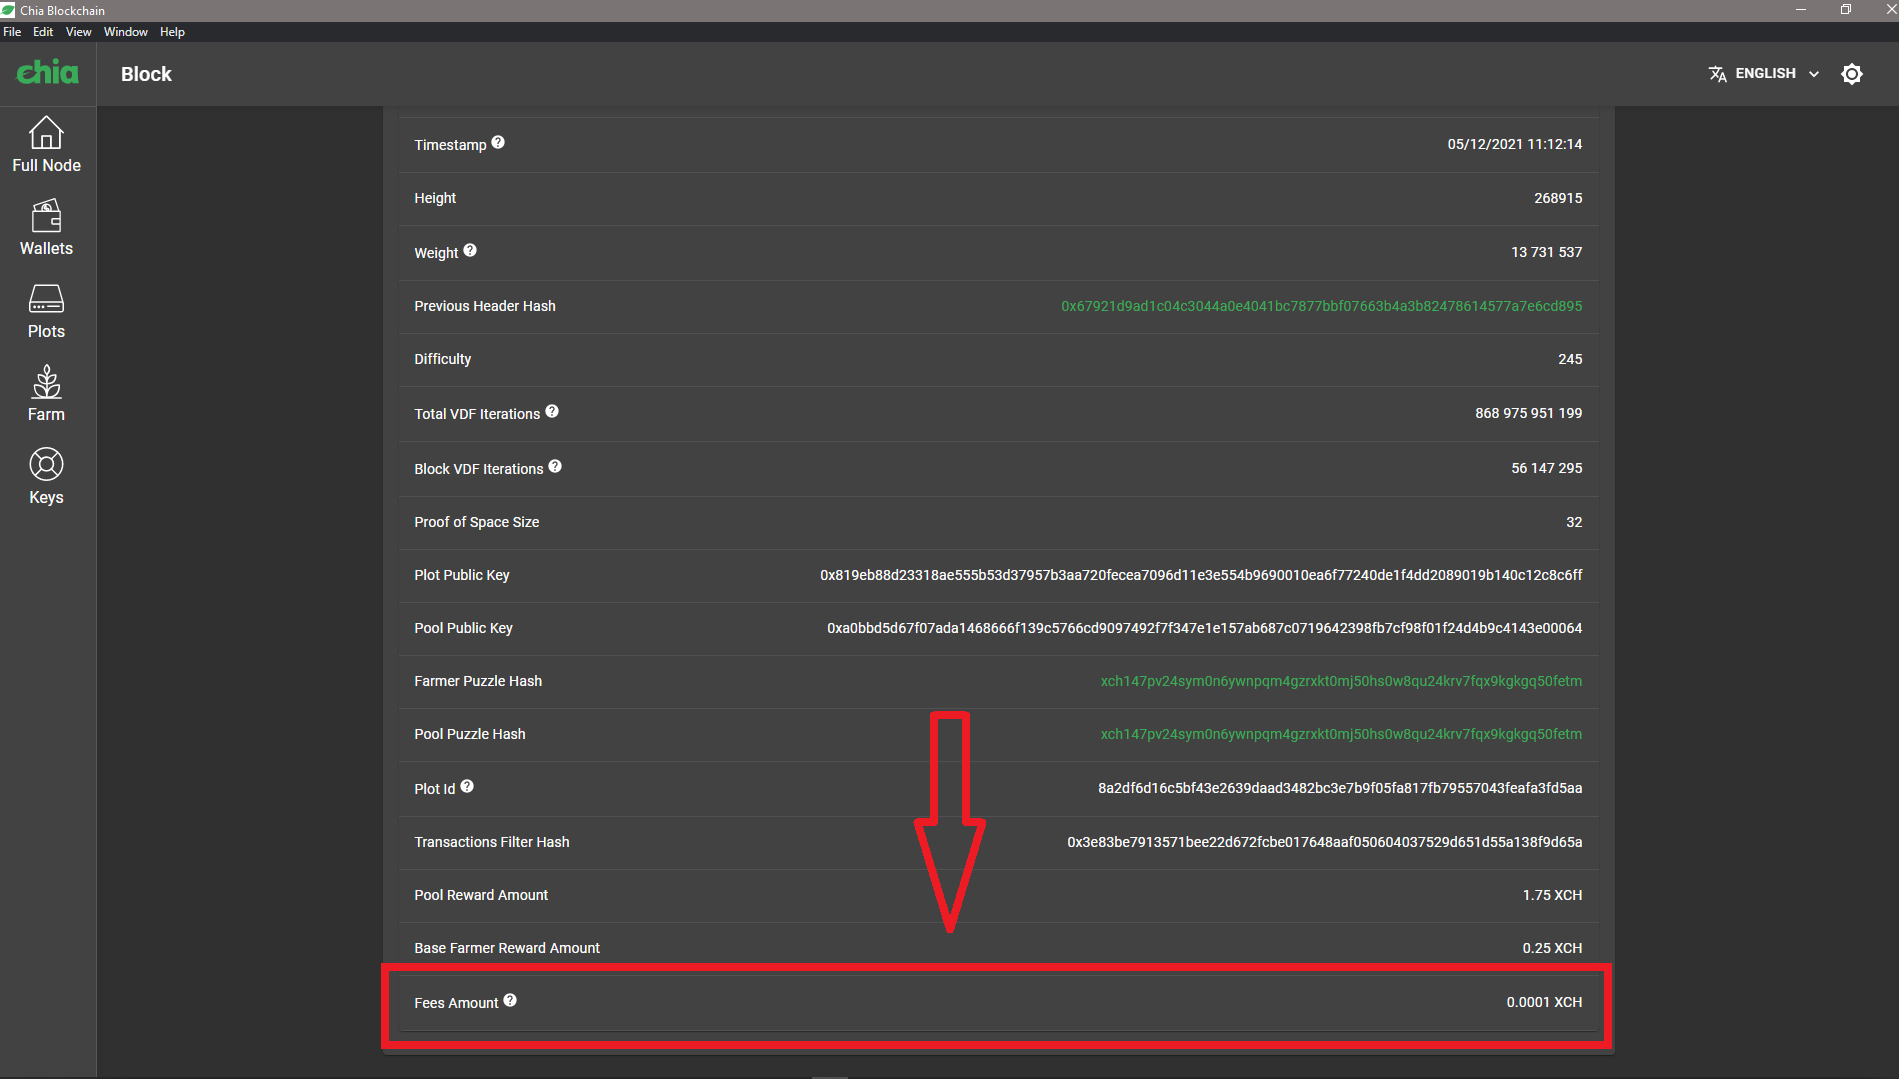
Task: Select the Pool Public Key value
Action: 1204,628
